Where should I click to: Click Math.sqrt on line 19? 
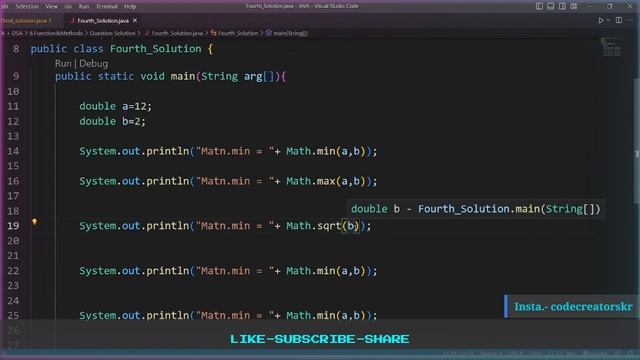pyautogui.click(x=313, y=226)
